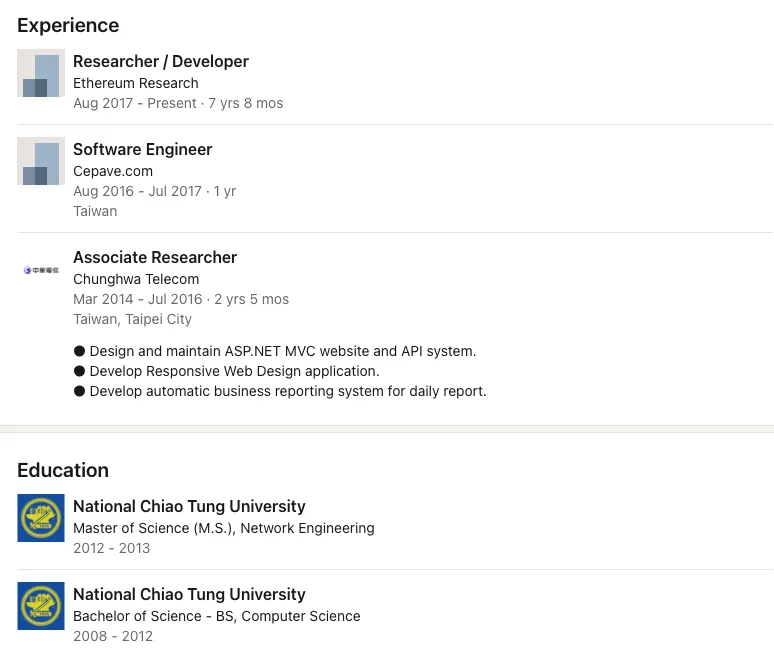Go to the Chunghwa Telecom company name
The height and width of the screenshot is (665, 774).
(x=136, y=279)
